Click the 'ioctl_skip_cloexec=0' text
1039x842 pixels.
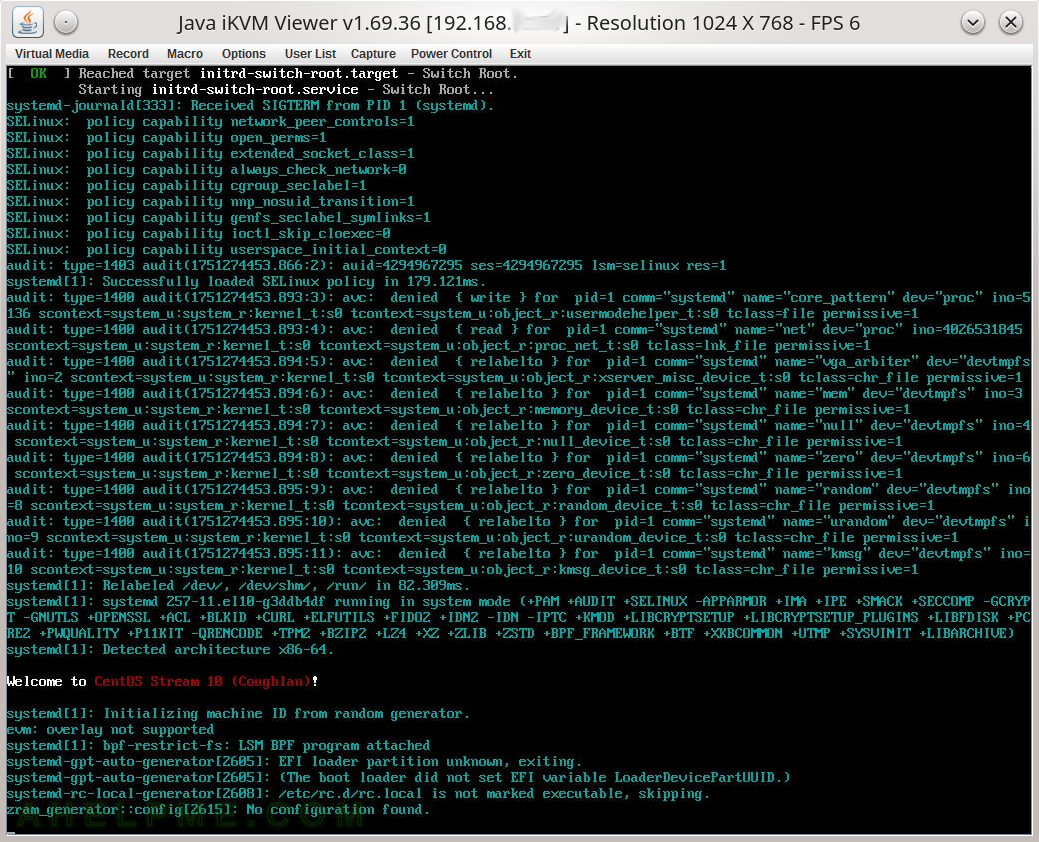pos(310,234)
